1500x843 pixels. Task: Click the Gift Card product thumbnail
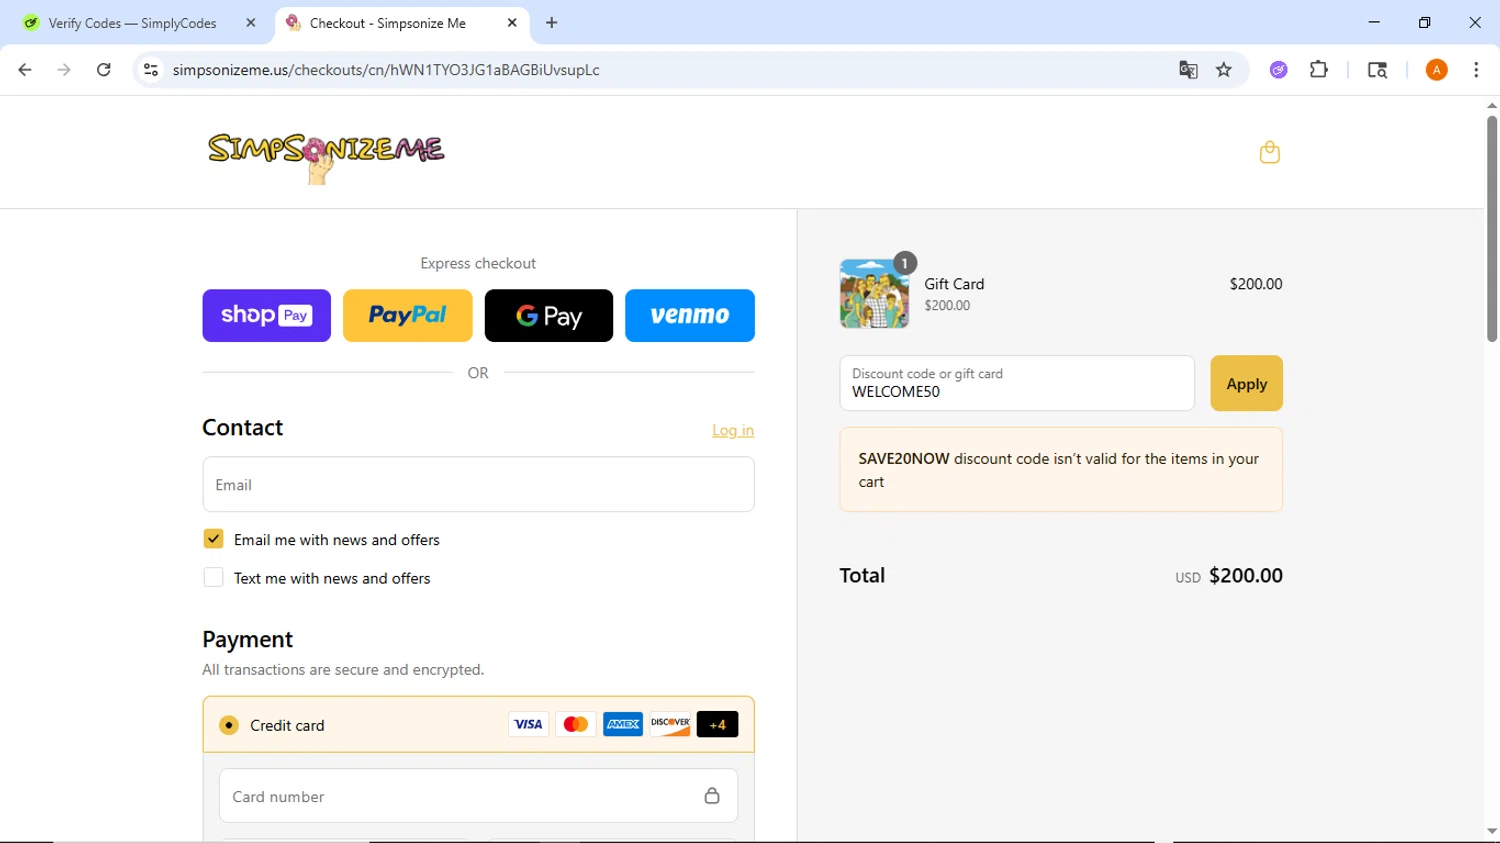[x=874, y=293]
